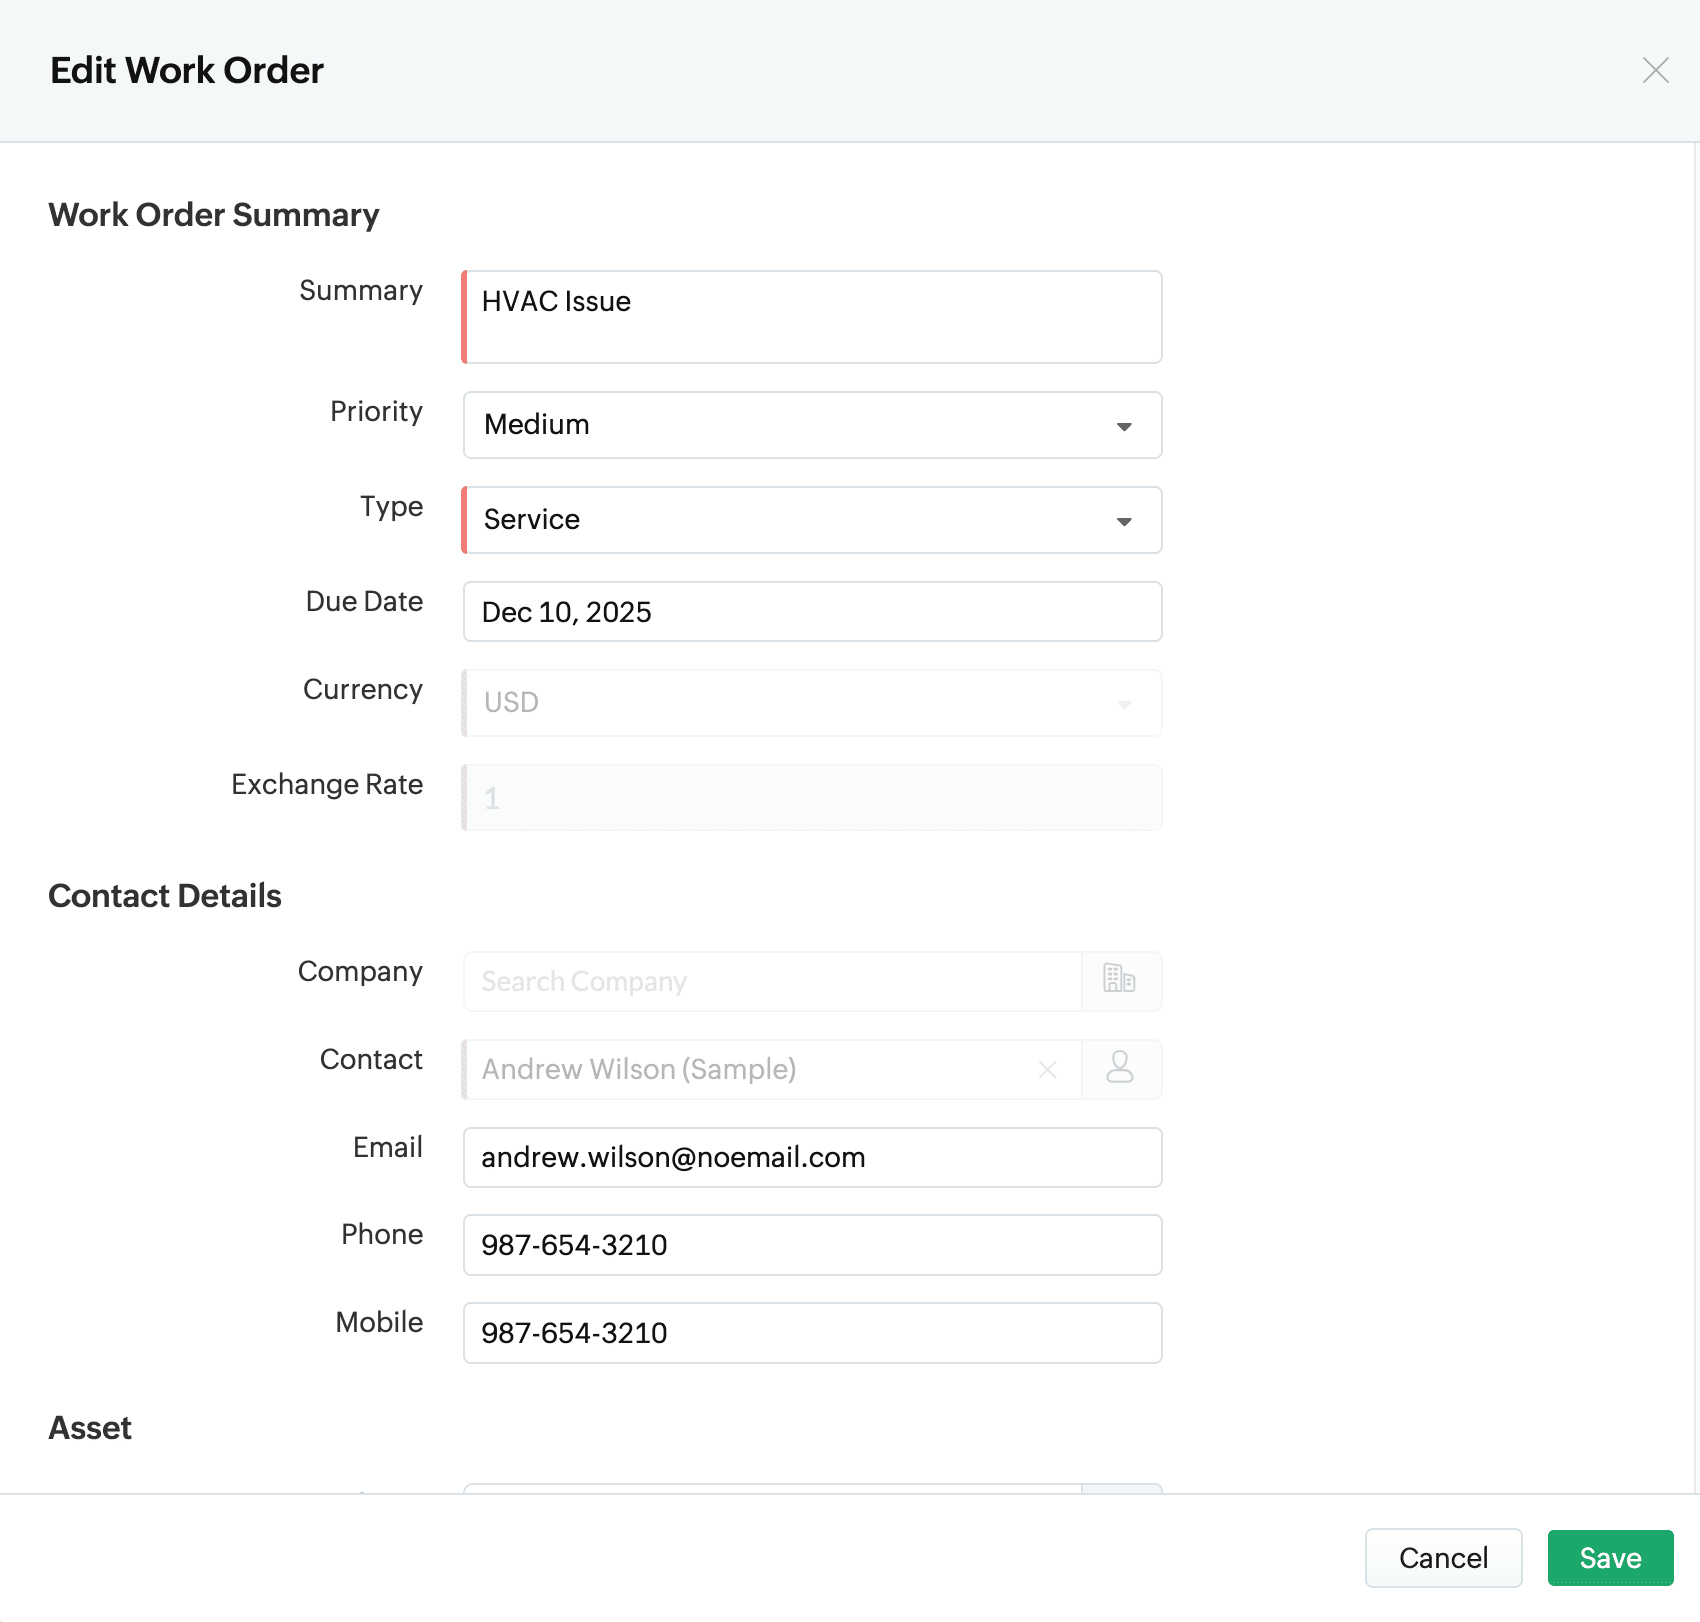This screenshot has height=1622, width=1700.
Task: Clear the Andrew Wilson contact selection
Action: [x=1047, y=1069]
